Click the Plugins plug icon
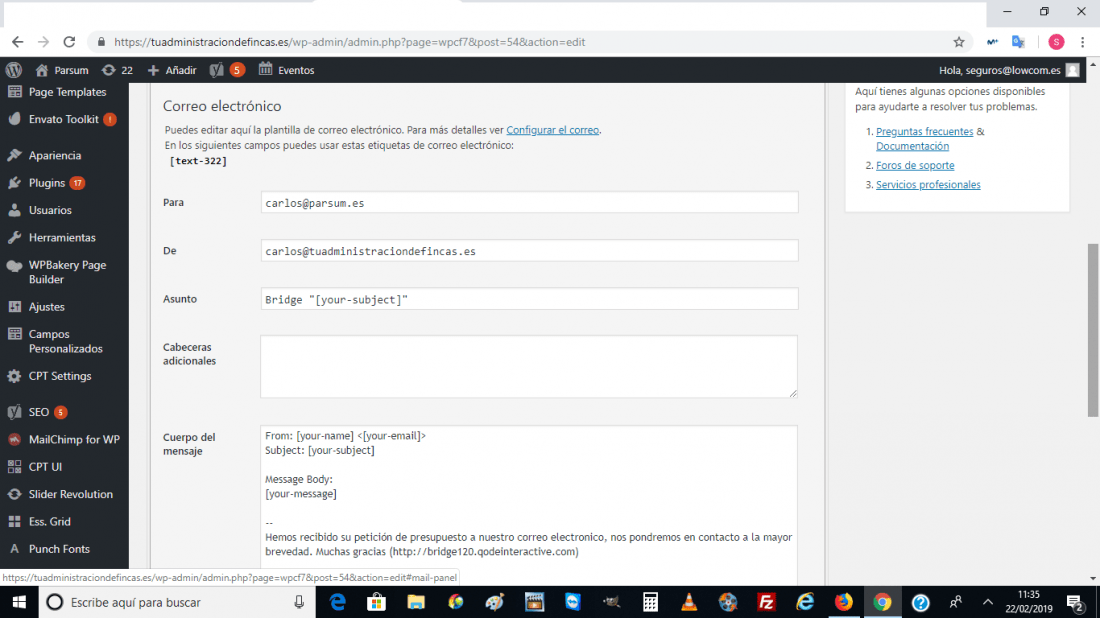1100x618 pixels. tap(14, 182)
